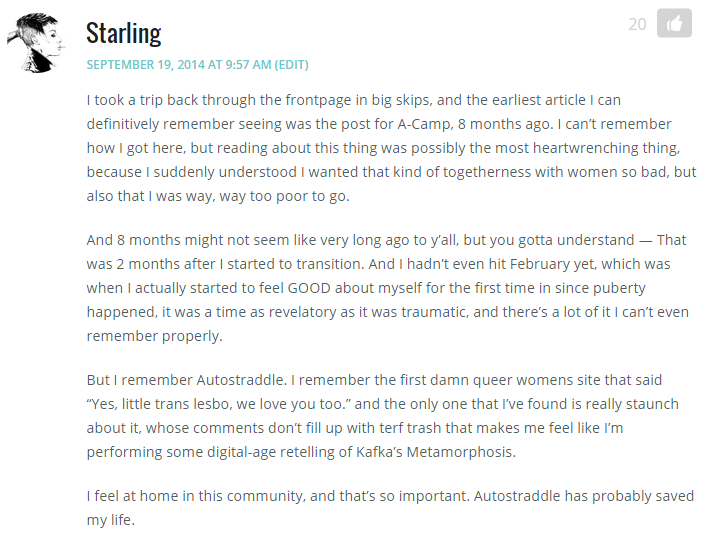Click the words "remember properly." in second paragraph

154,336
